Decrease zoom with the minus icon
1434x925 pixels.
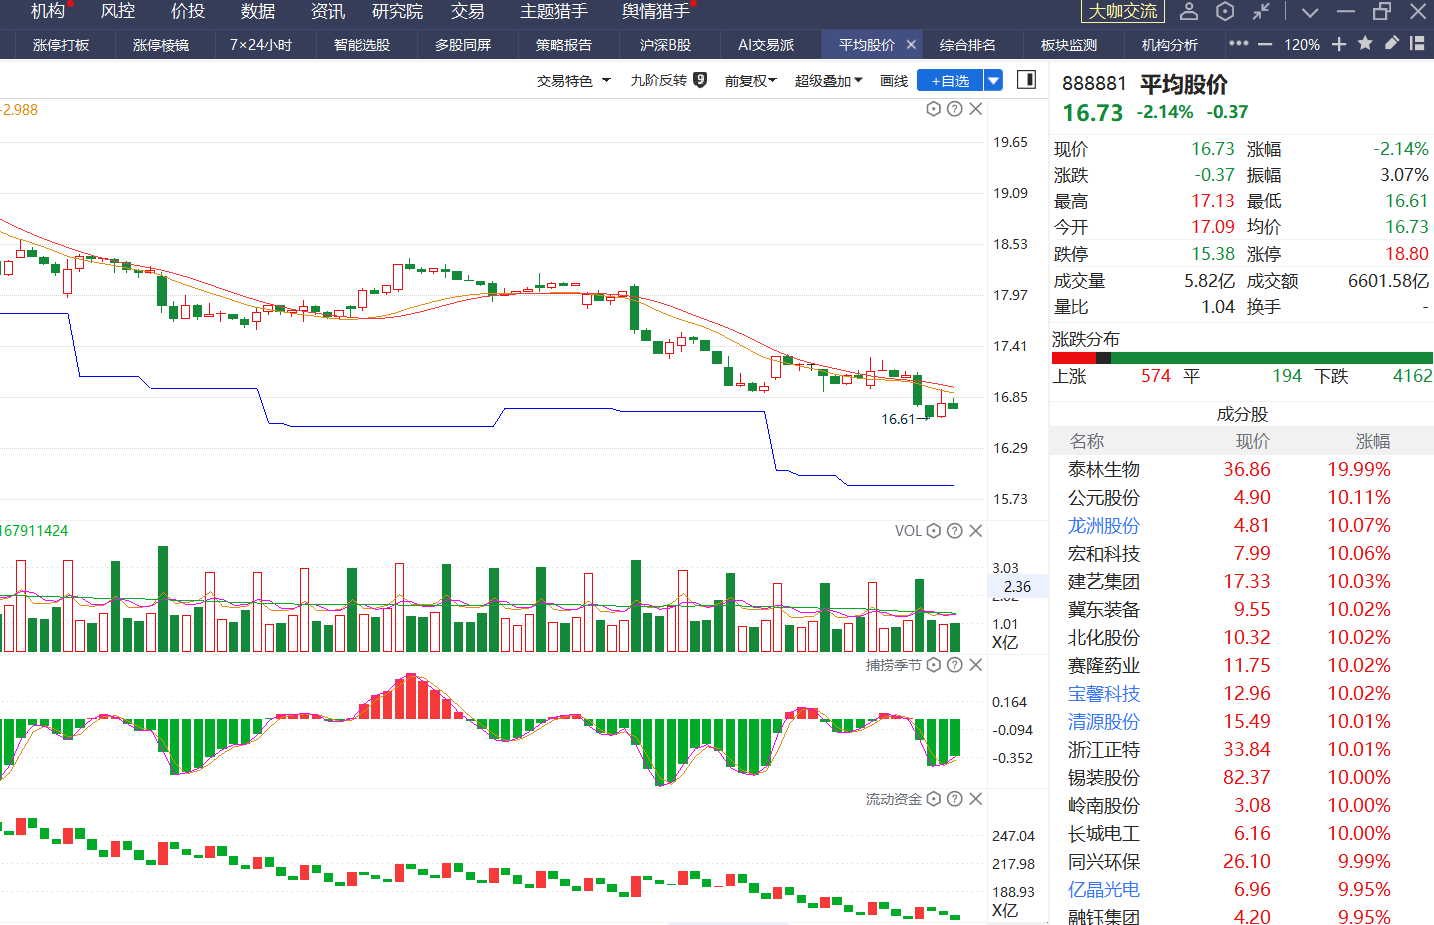1265,44
